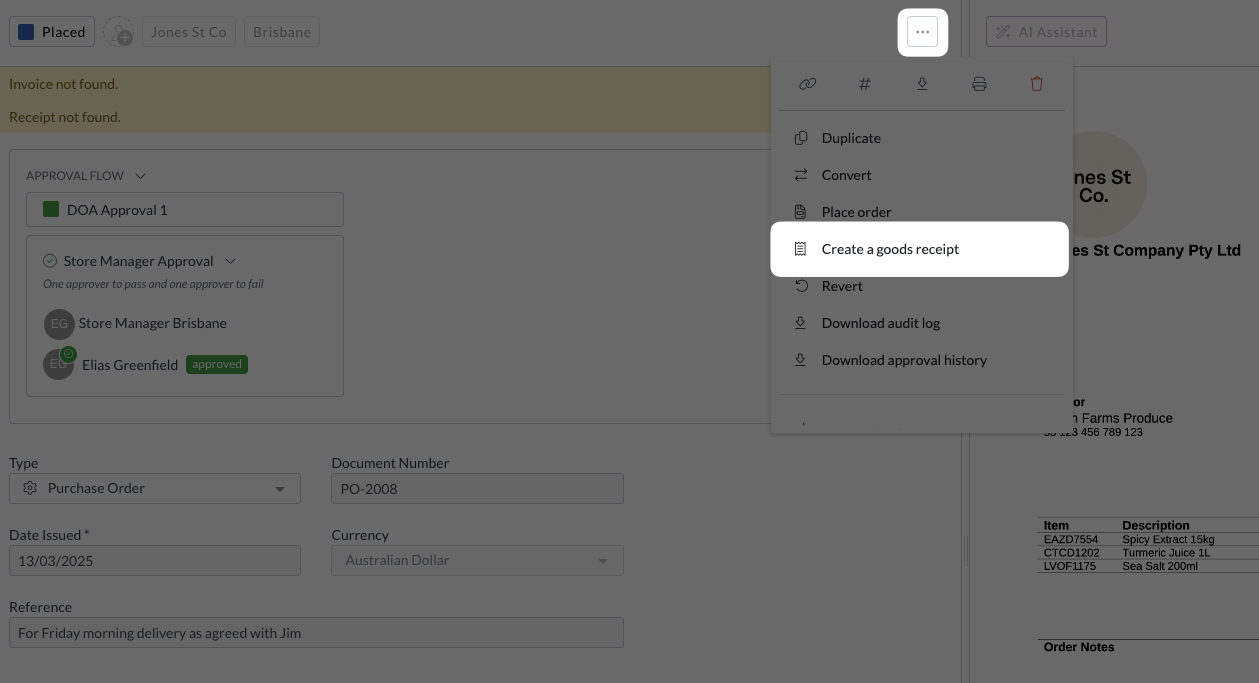Choose Download approval history
Viewport: 1259px width, 683px height.
(x=921, y=360)
